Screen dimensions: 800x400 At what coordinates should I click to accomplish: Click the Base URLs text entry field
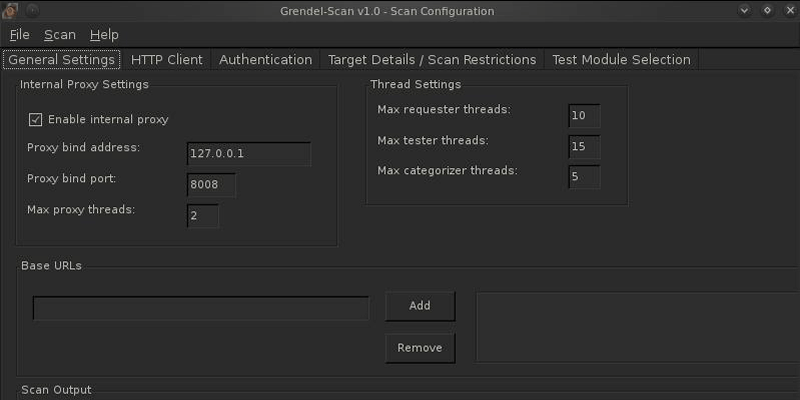click(x=201, y=308)
